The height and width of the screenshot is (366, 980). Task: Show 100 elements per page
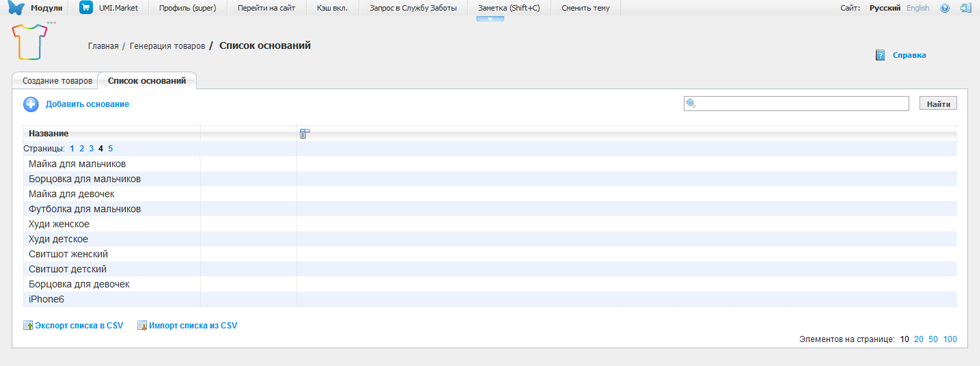point(950,339)
